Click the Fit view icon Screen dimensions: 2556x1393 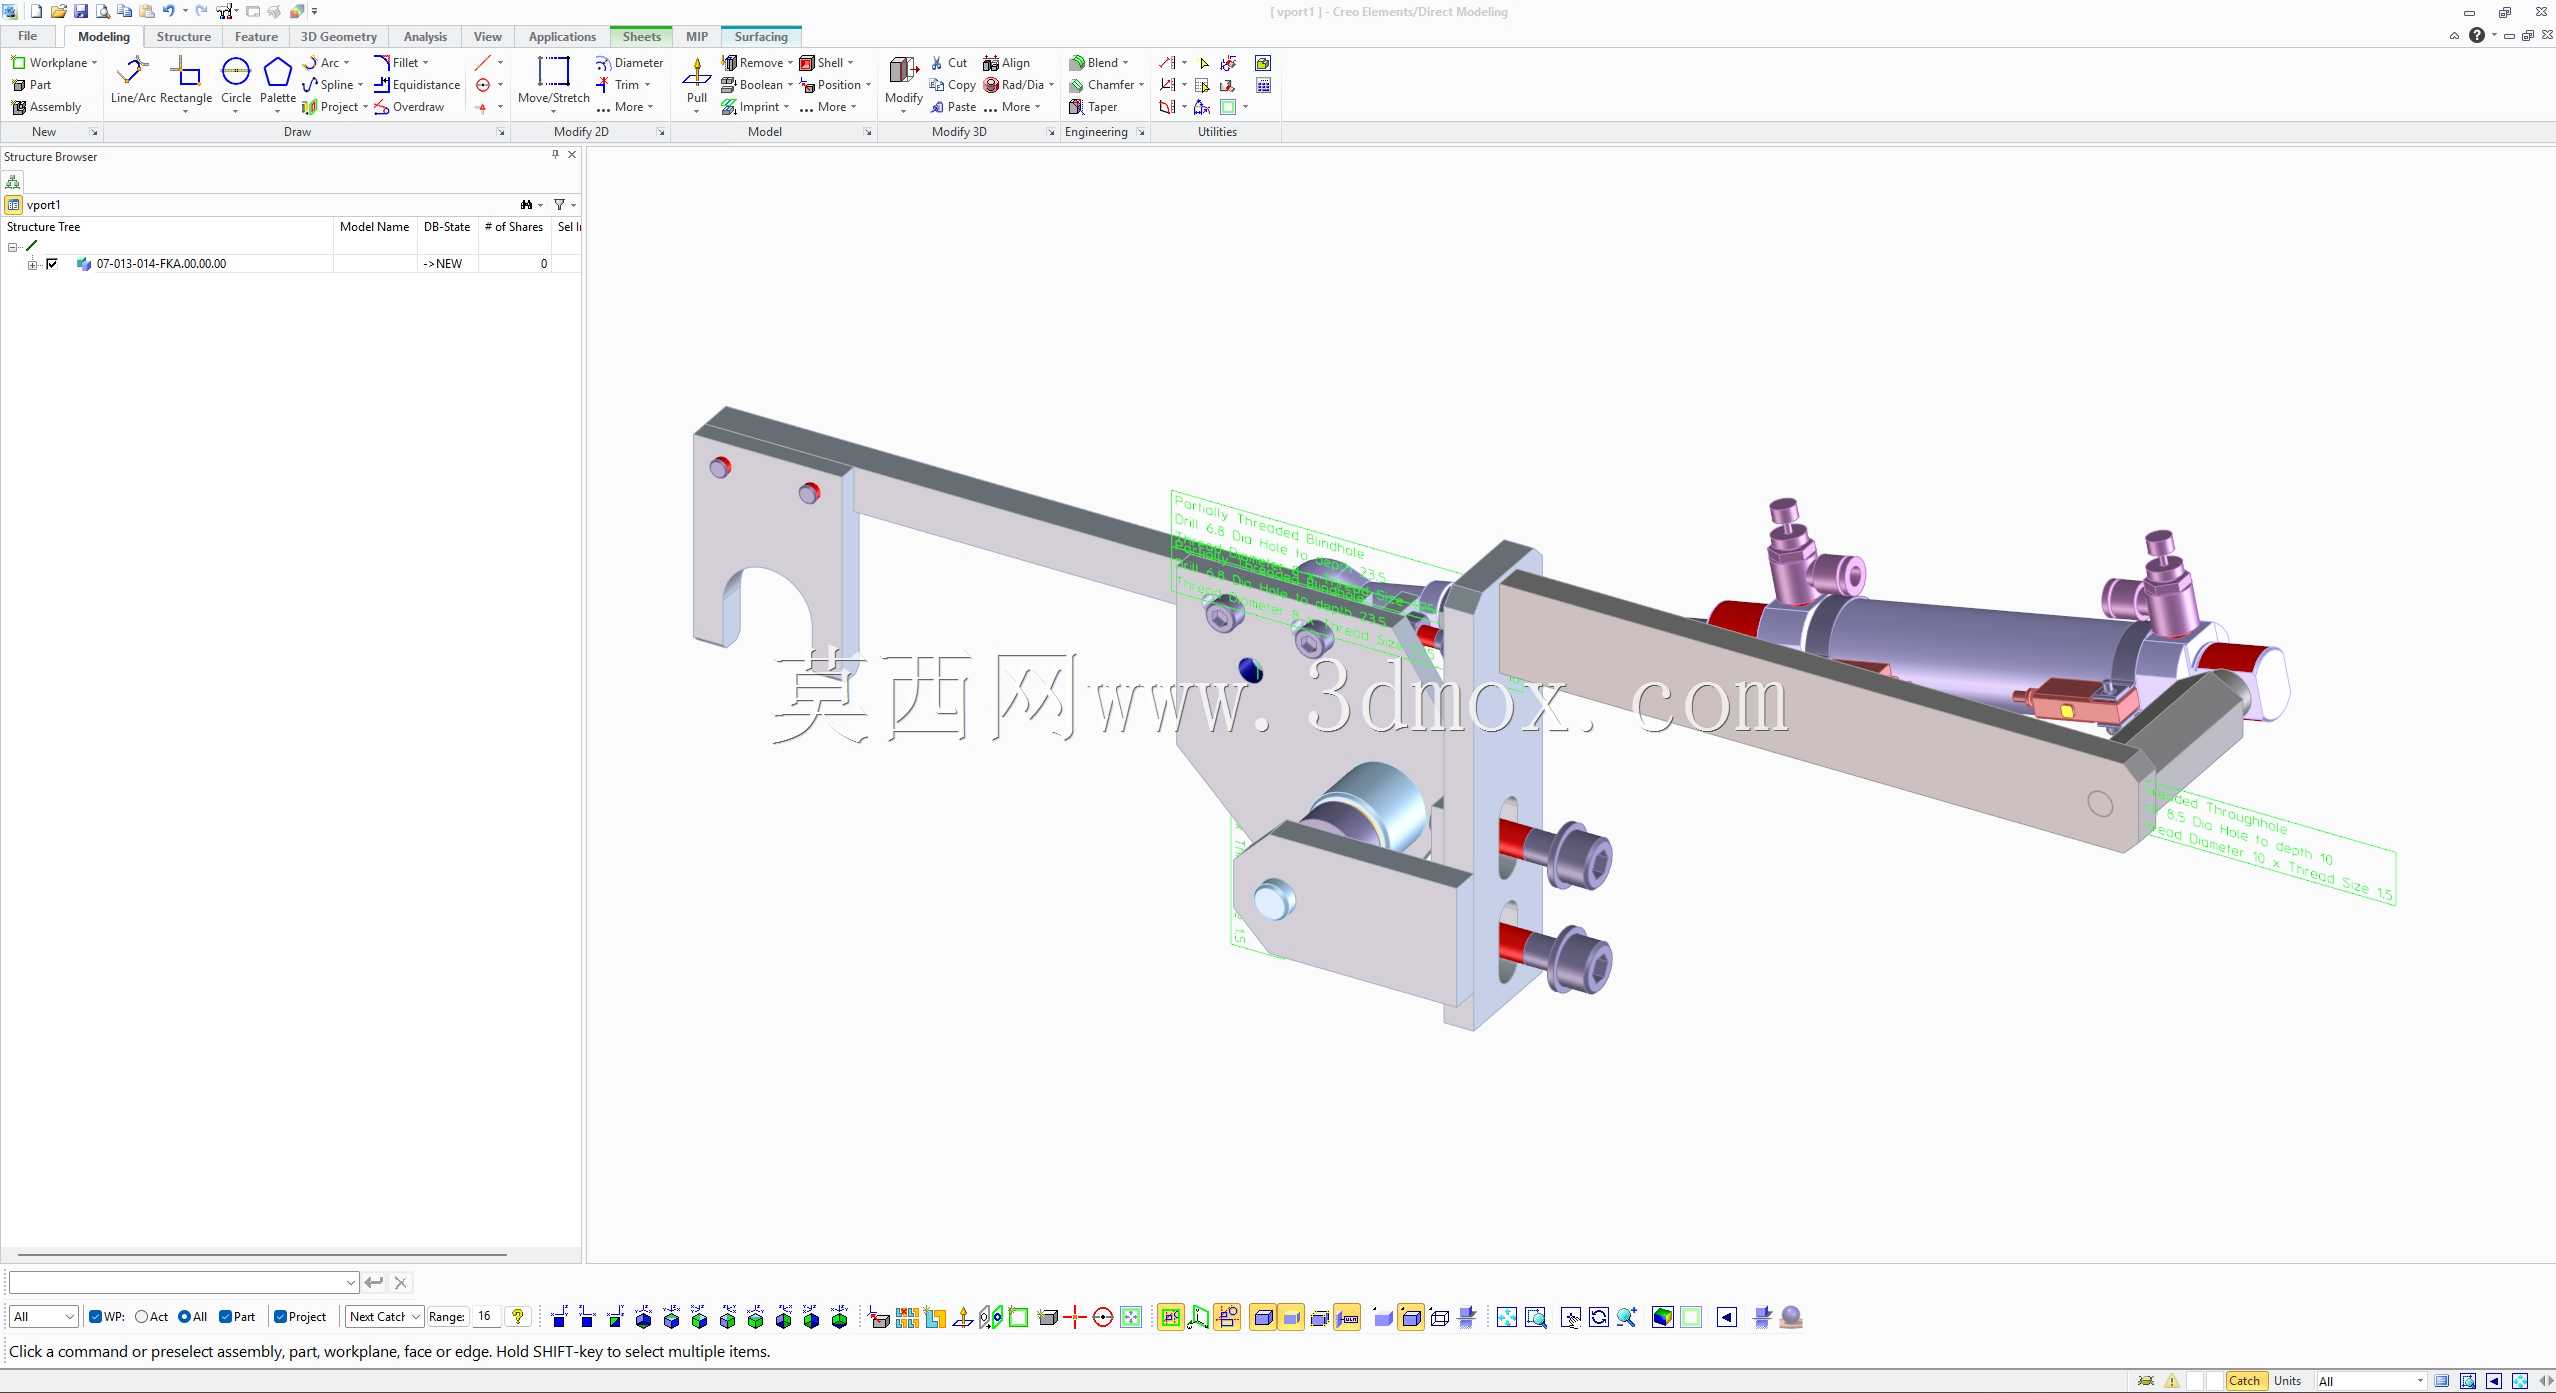[1506, 1317]
